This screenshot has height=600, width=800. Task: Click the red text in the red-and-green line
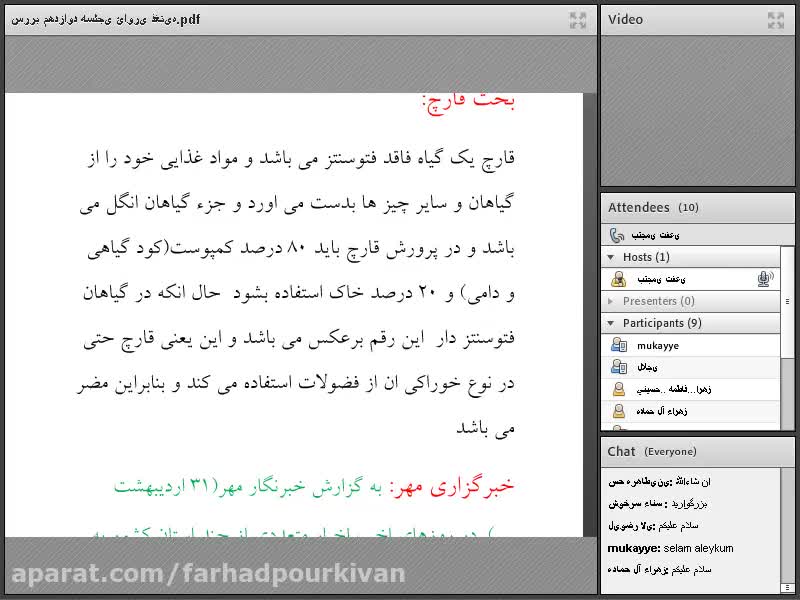[x=452, y=486]
